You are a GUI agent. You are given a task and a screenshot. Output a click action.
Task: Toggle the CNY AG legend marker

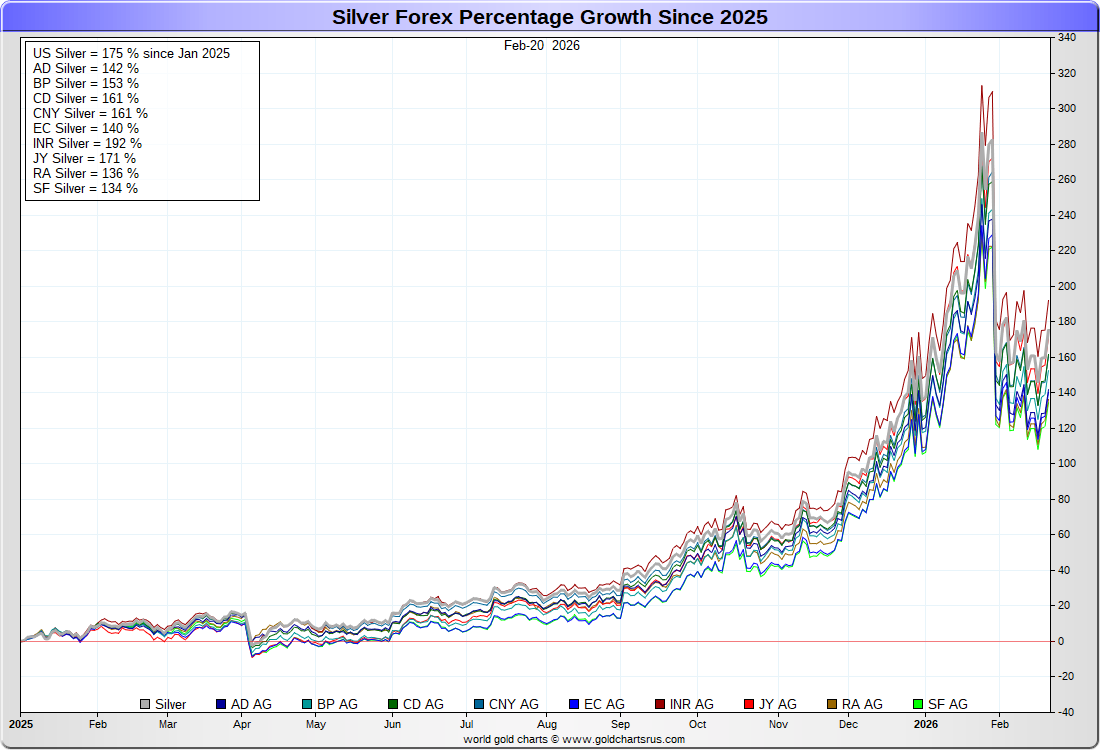tap(479, 705)
